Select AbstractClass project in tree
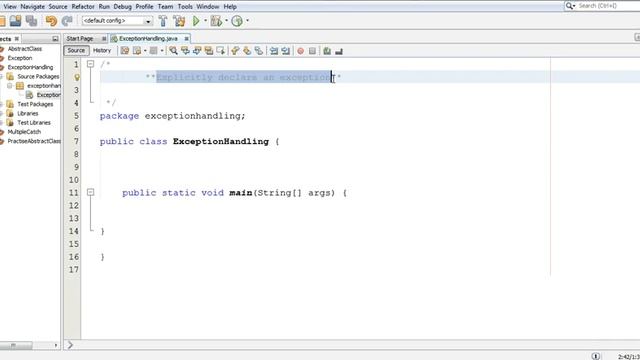The width and height of the screenshot is (640, 360). click(24, 49)
